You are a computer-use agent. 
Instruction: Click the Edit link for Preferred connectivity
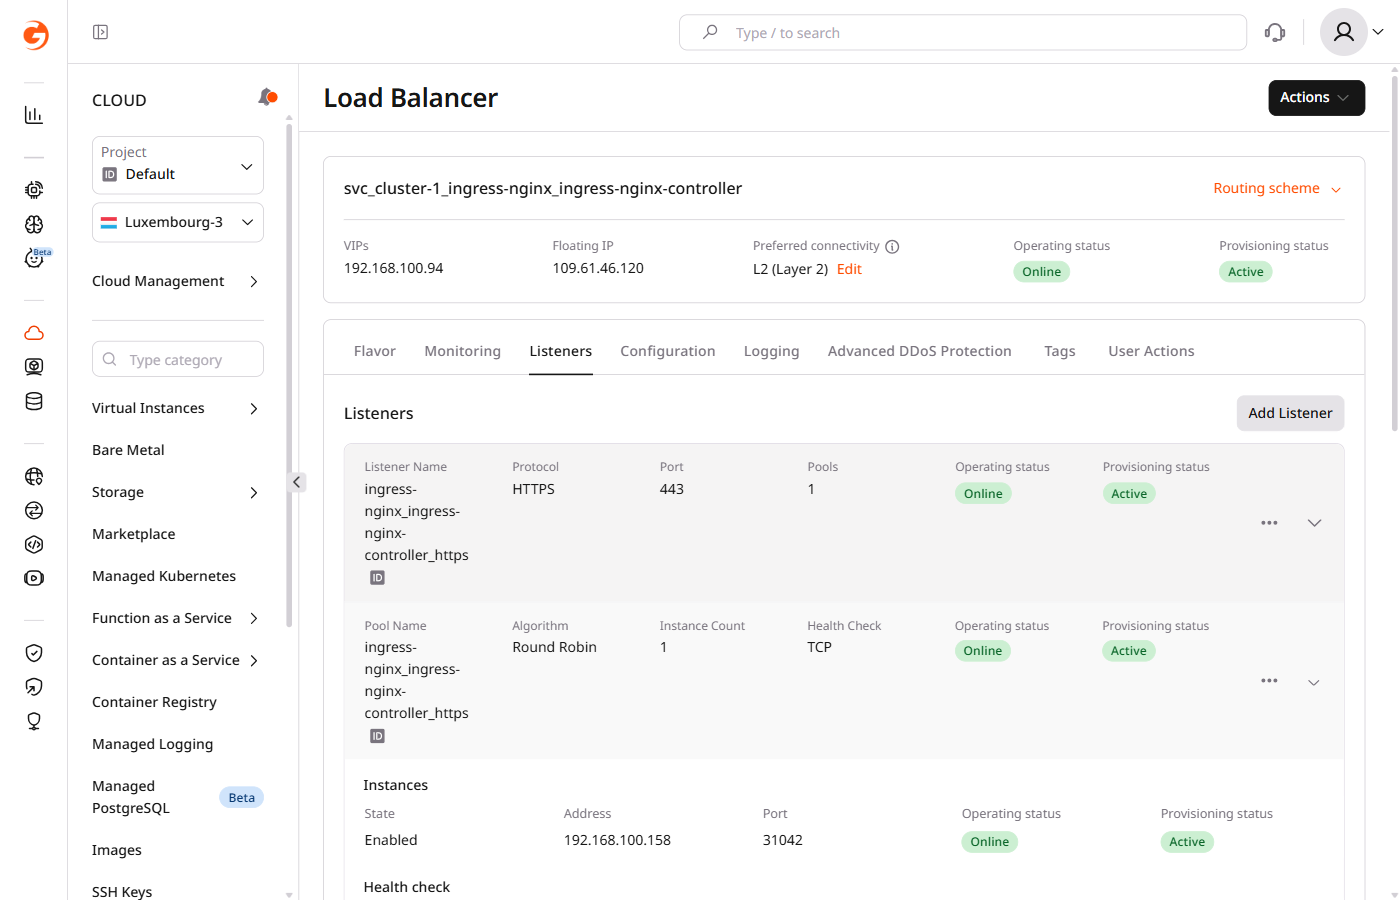tap(849, 269)
